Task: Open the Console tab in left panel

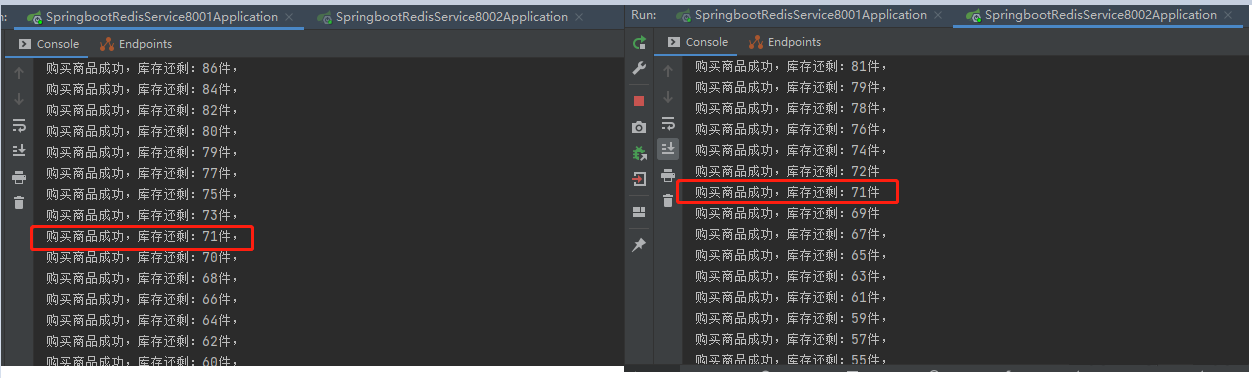Action: tap(49, 44)
